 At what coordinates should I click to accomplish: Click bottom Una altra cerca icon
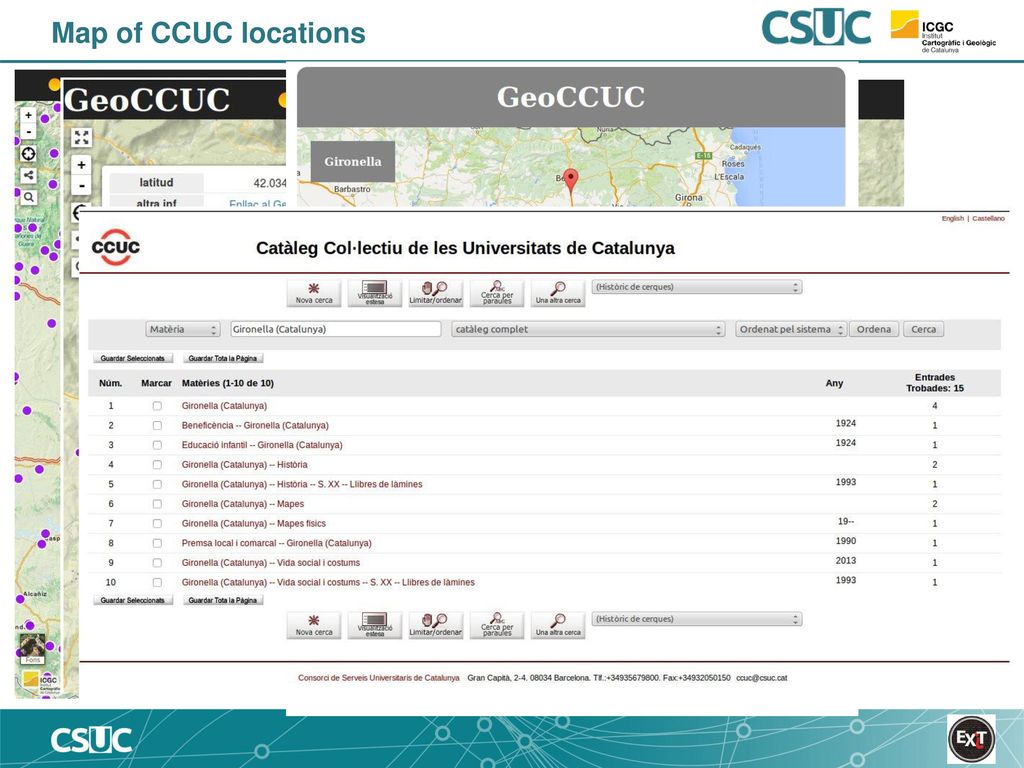pyautogui.click(x=558, y=625)
